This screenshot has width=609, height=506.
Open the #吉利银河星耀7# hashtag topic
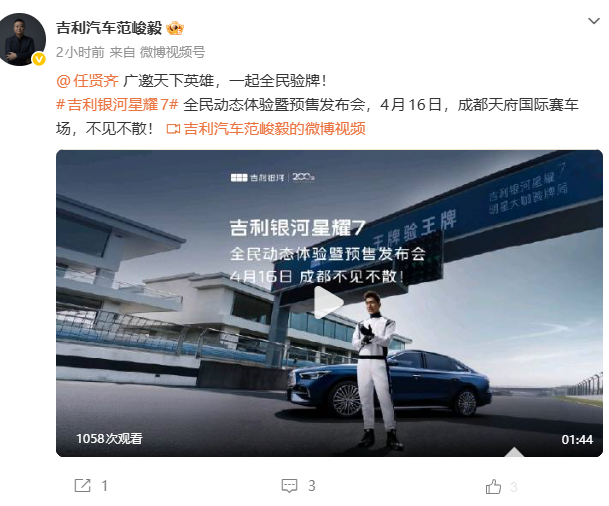pos(117,104)
